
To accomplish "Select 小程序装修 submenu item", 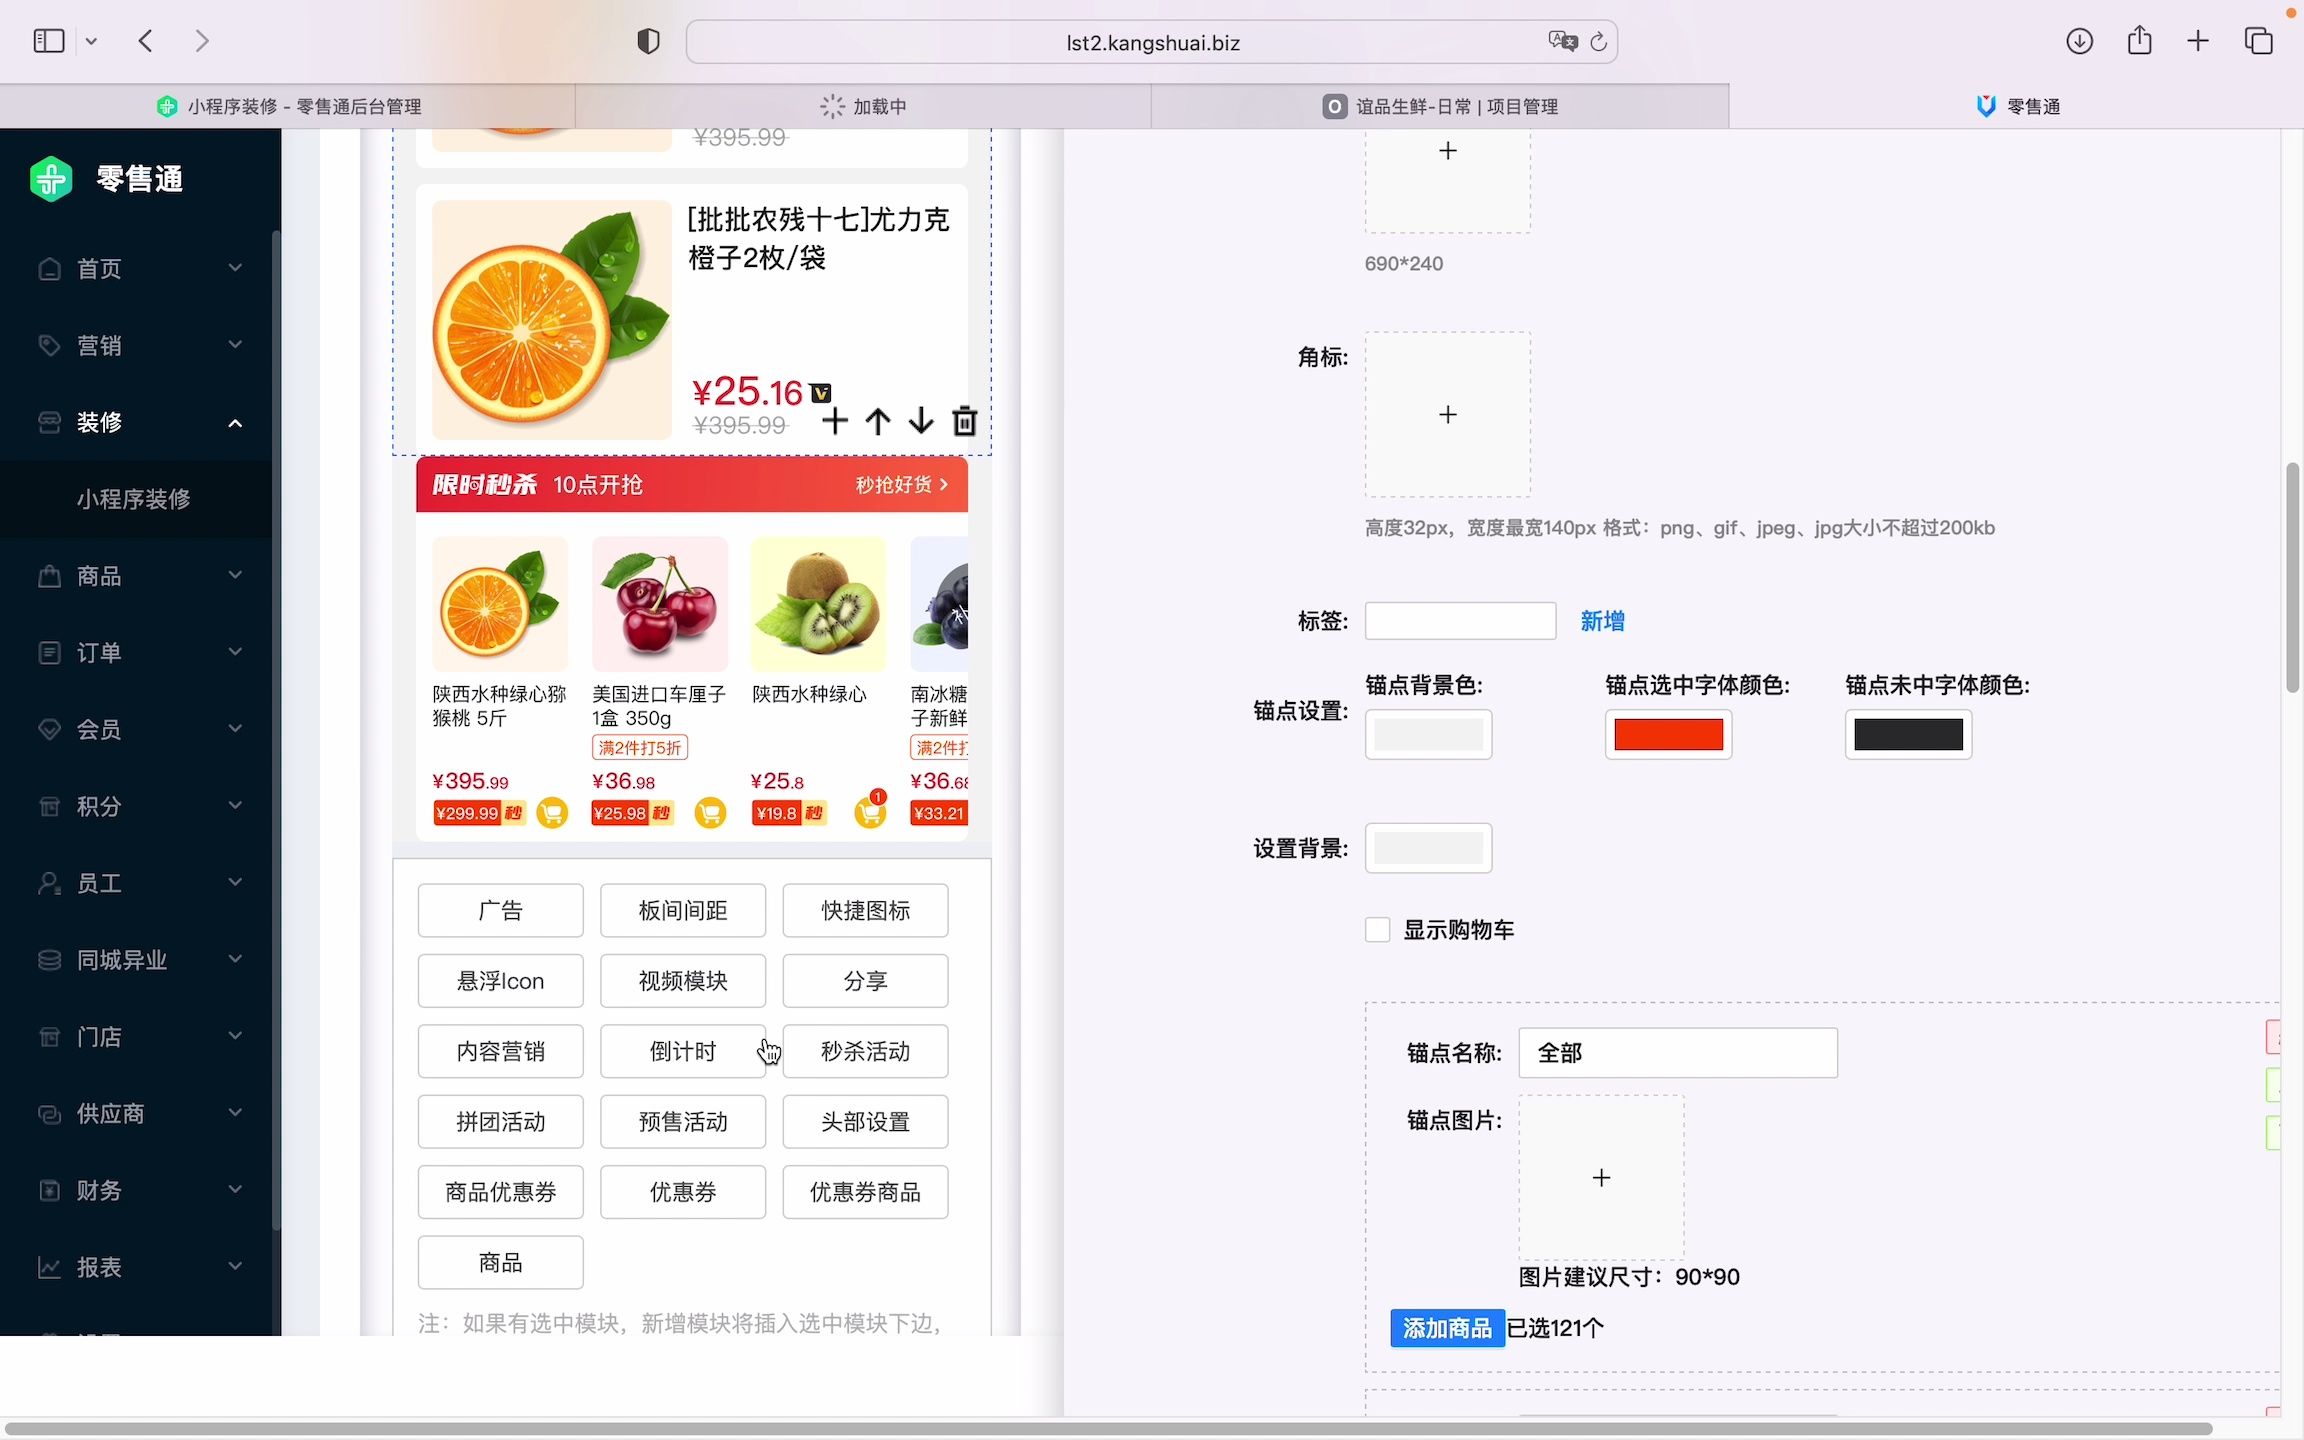I will (134, 499).
